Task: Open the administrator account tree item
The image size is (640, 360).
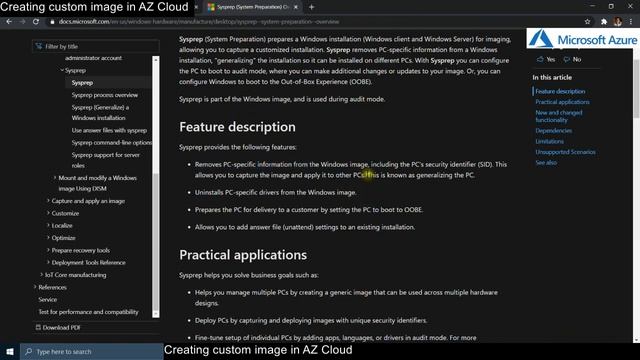Action: [x=93, y=58]
